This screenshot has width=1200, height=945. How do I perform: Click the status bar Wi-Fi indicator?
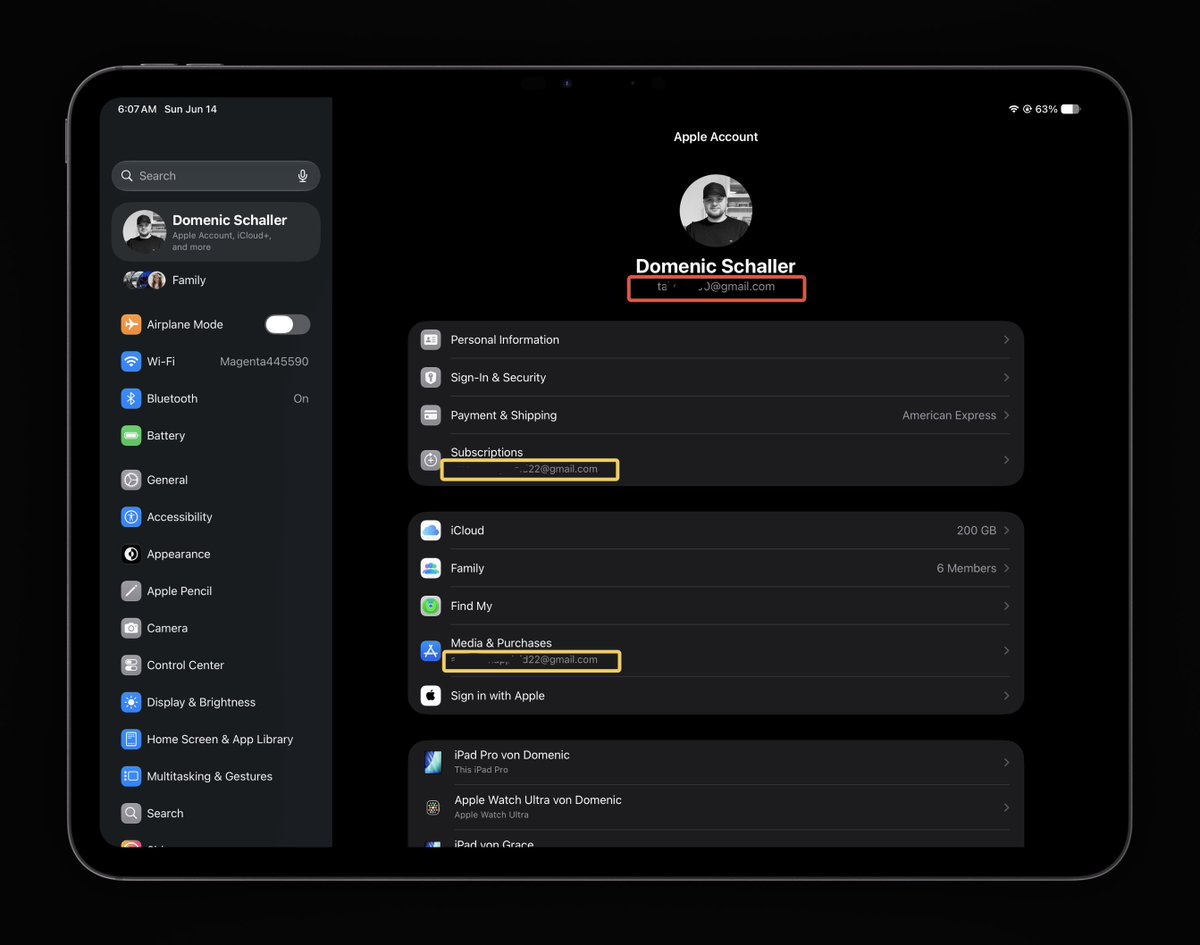(x=1013, y=109)
